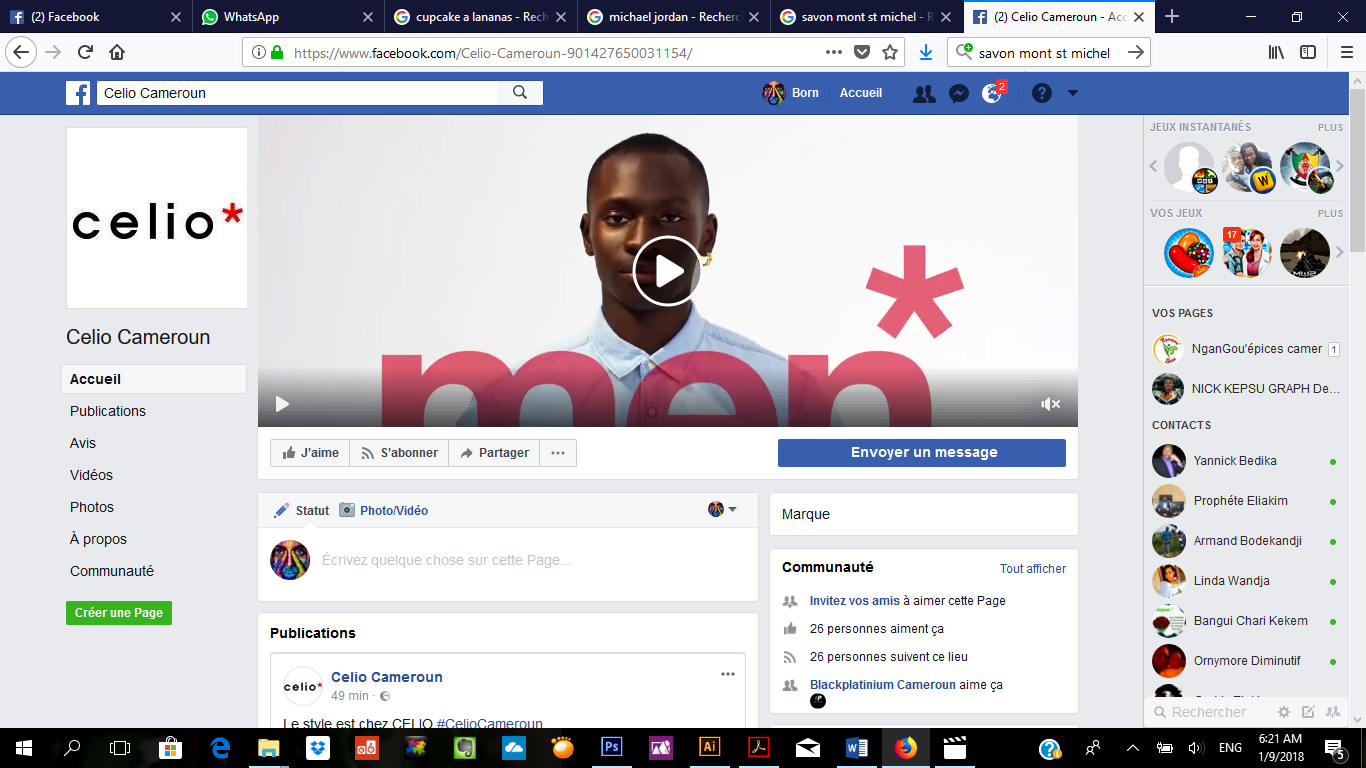Open the three-dots more actions button
The width and height of the screenshot is (1366, 768).
pos(558,453)
